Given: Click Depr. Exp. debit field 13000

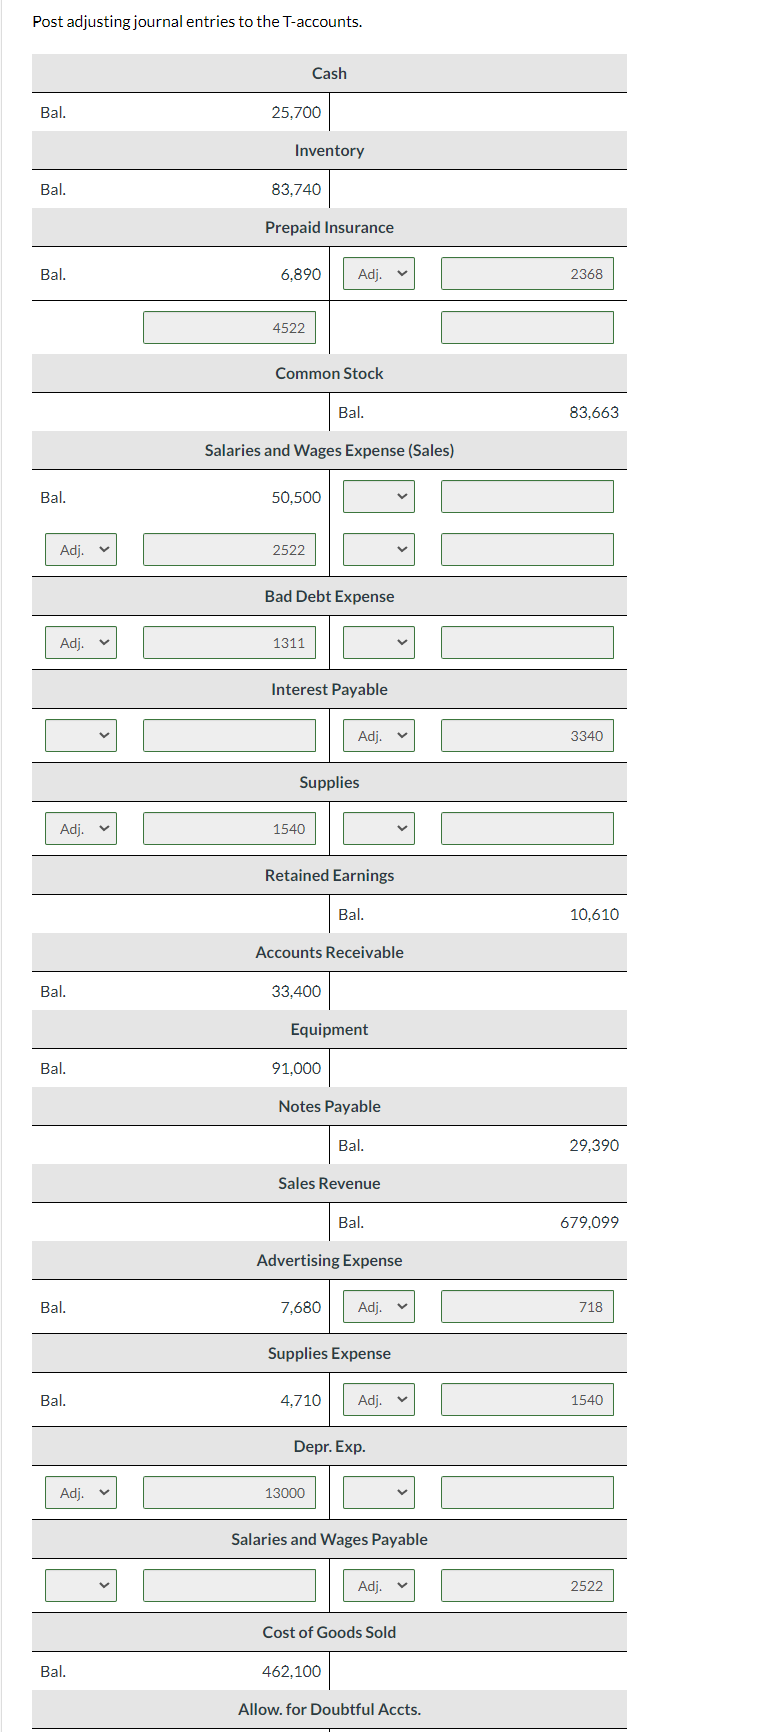Looking at the screenshot, I should (x=229, y=1493).
